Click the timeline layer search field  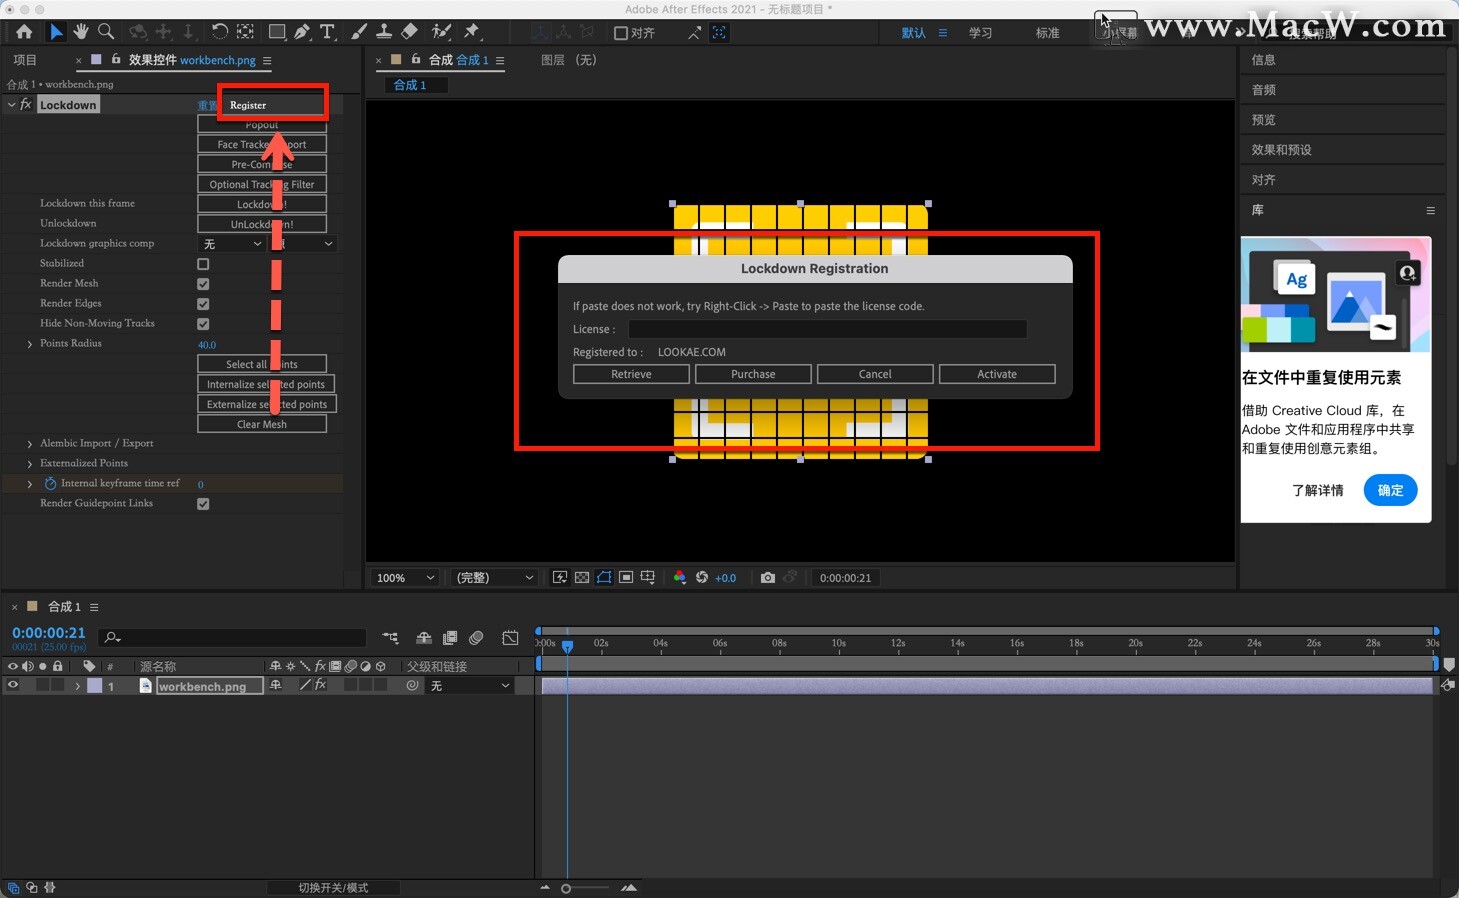pos(233,637)
